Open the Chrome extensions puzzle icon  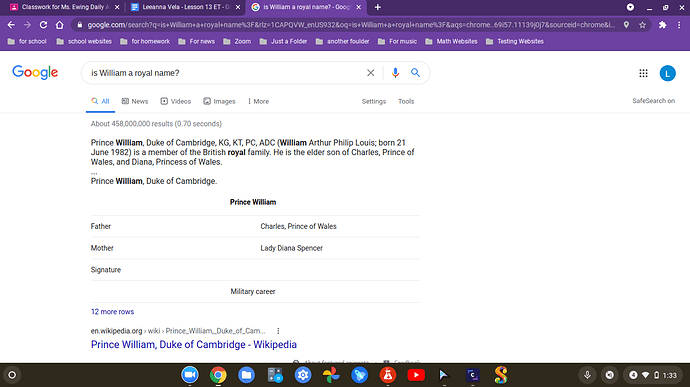click(662, 25)
